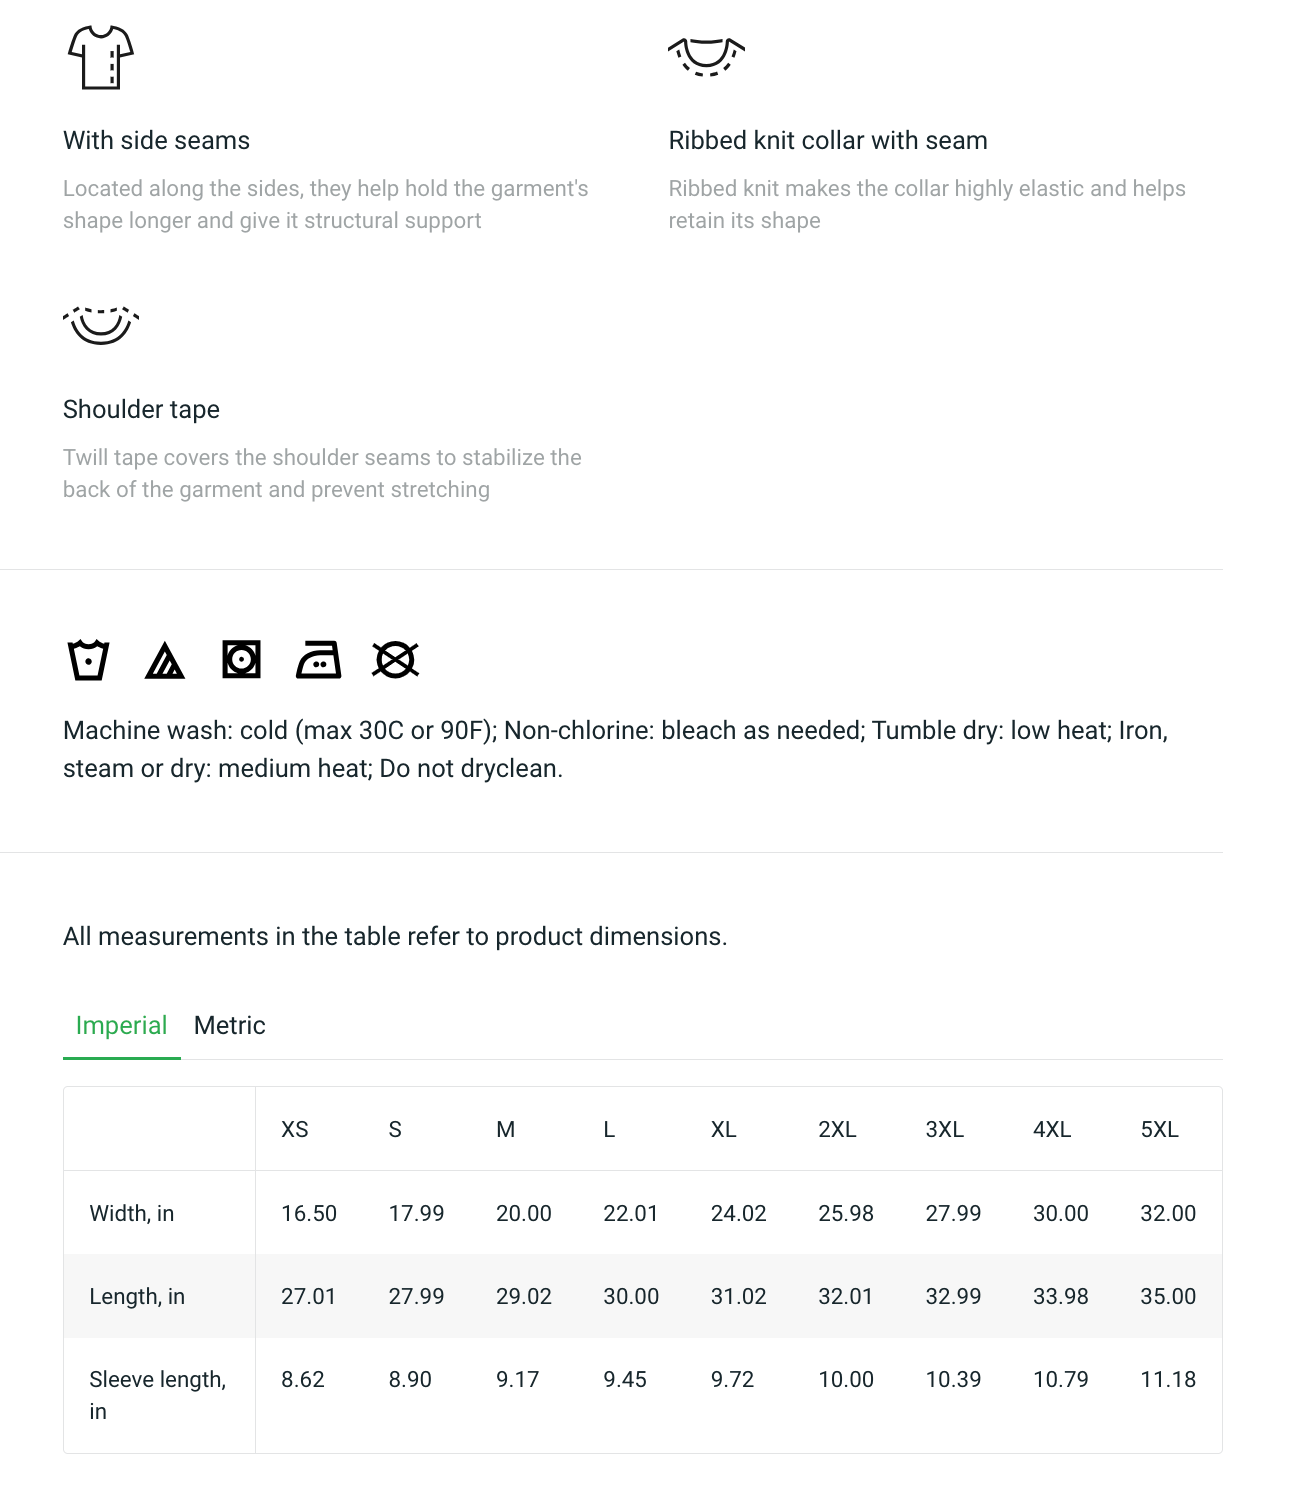Click the 5XL size column header

point(1159,1129)
